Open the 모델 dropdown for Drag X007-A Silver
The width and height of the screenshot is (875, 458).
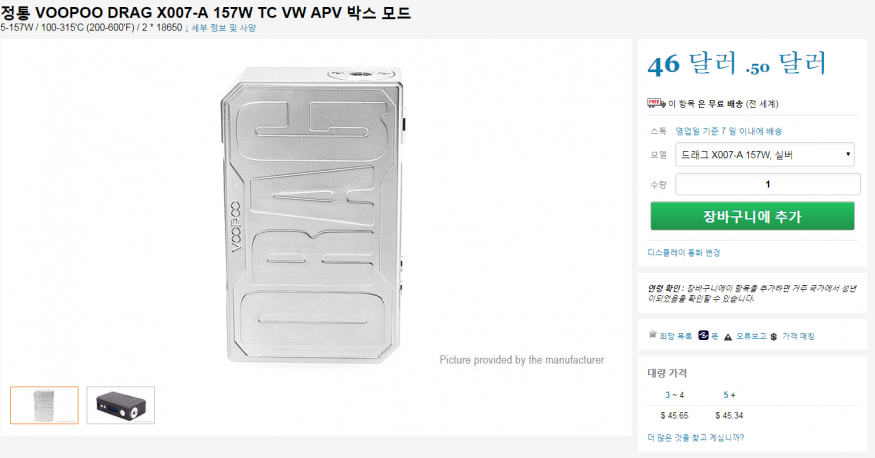click(x=766, y=155)
